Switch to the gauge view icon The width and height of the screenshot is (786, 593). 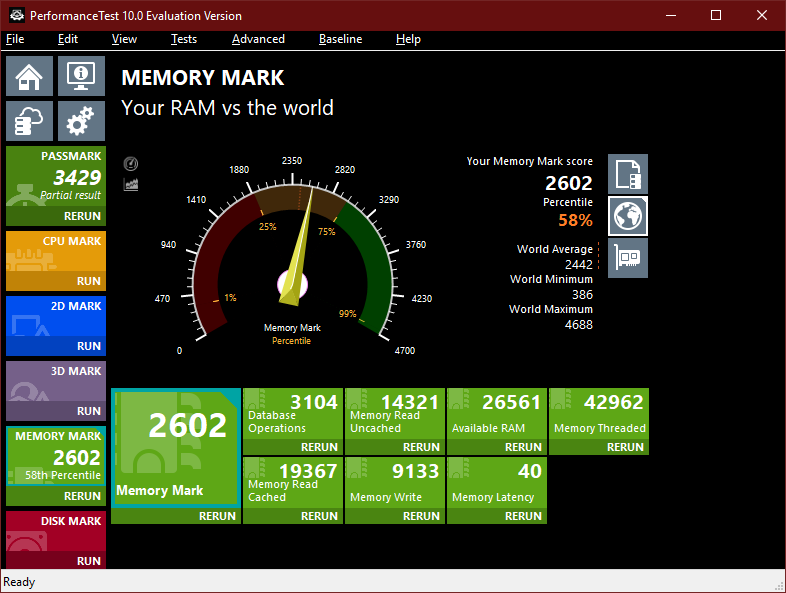pos(131,163)
